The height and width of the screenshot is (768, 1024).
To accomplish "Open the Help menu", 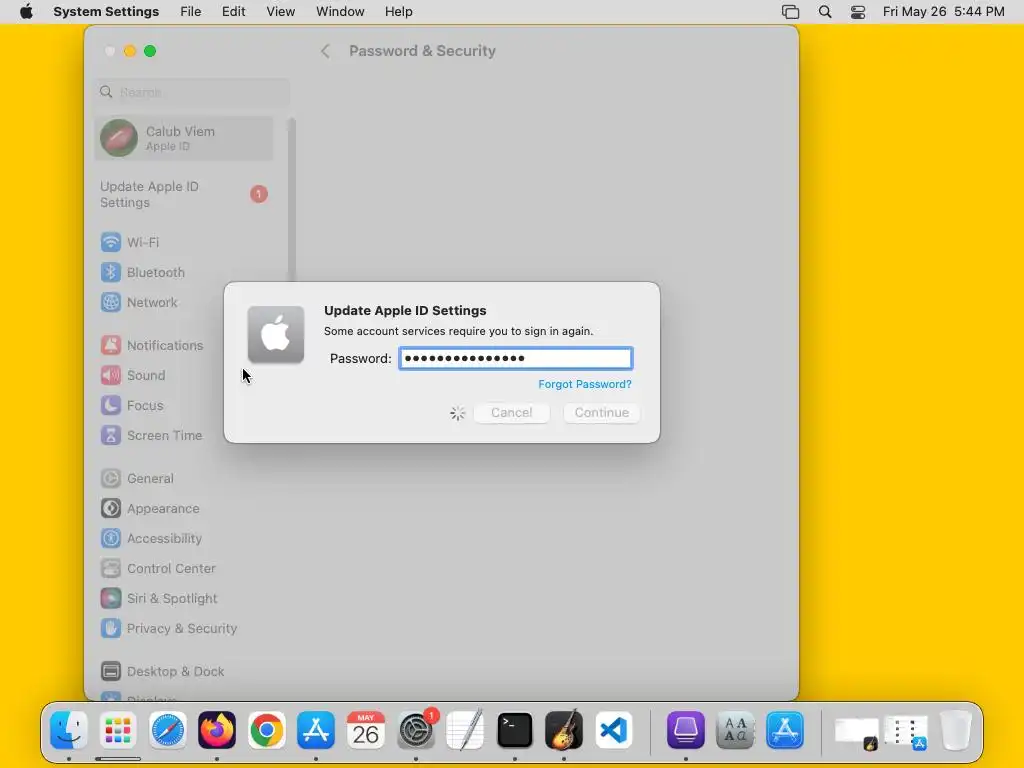I will 398,12.
